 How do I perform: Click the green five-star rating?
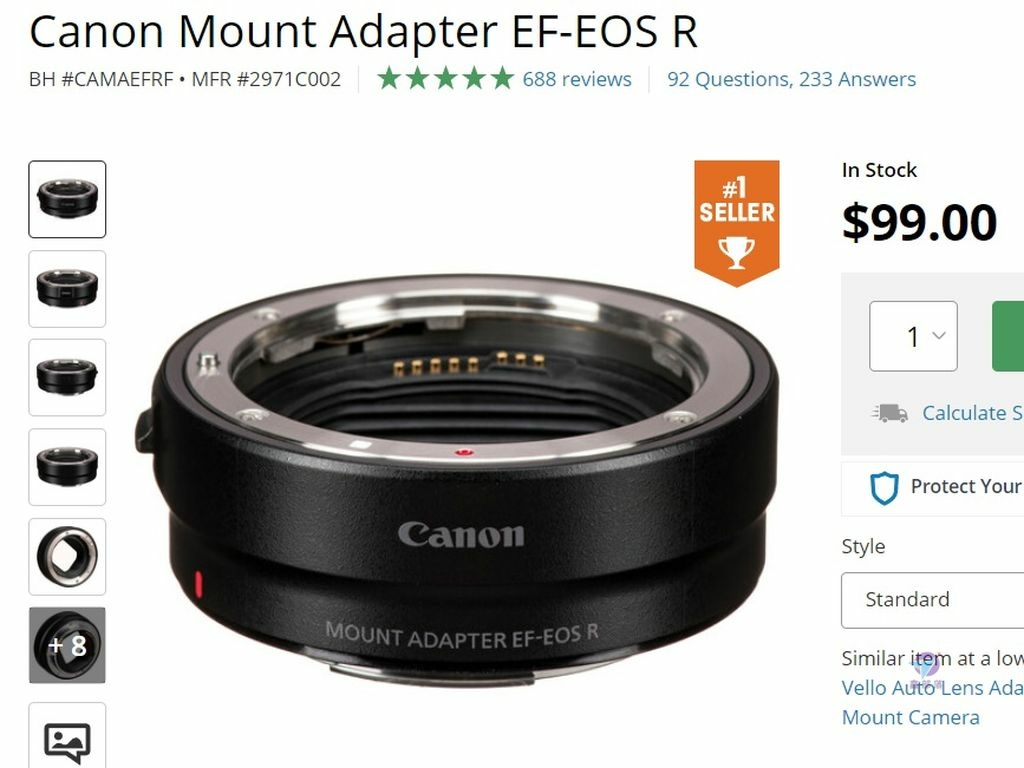click(445, 78)
